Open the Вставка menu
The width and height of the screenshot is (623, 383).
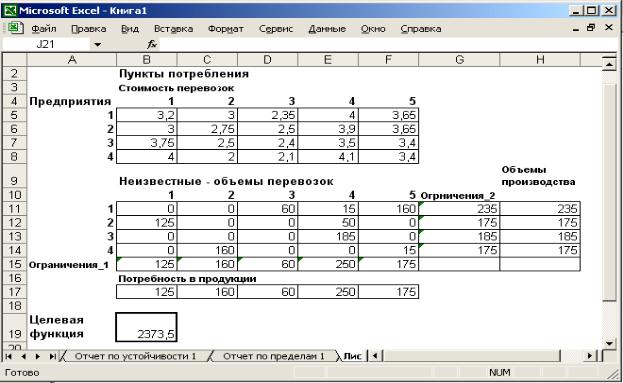point(173,29)
